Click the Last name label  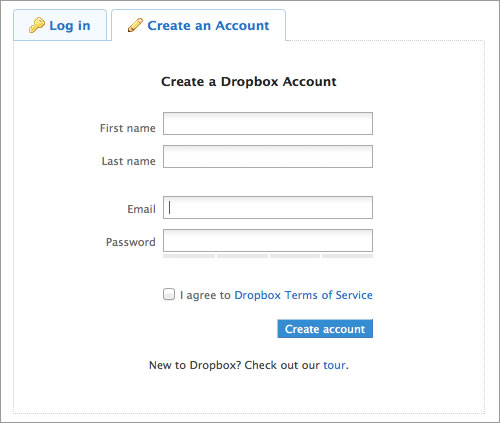click(x=129, y=161)
